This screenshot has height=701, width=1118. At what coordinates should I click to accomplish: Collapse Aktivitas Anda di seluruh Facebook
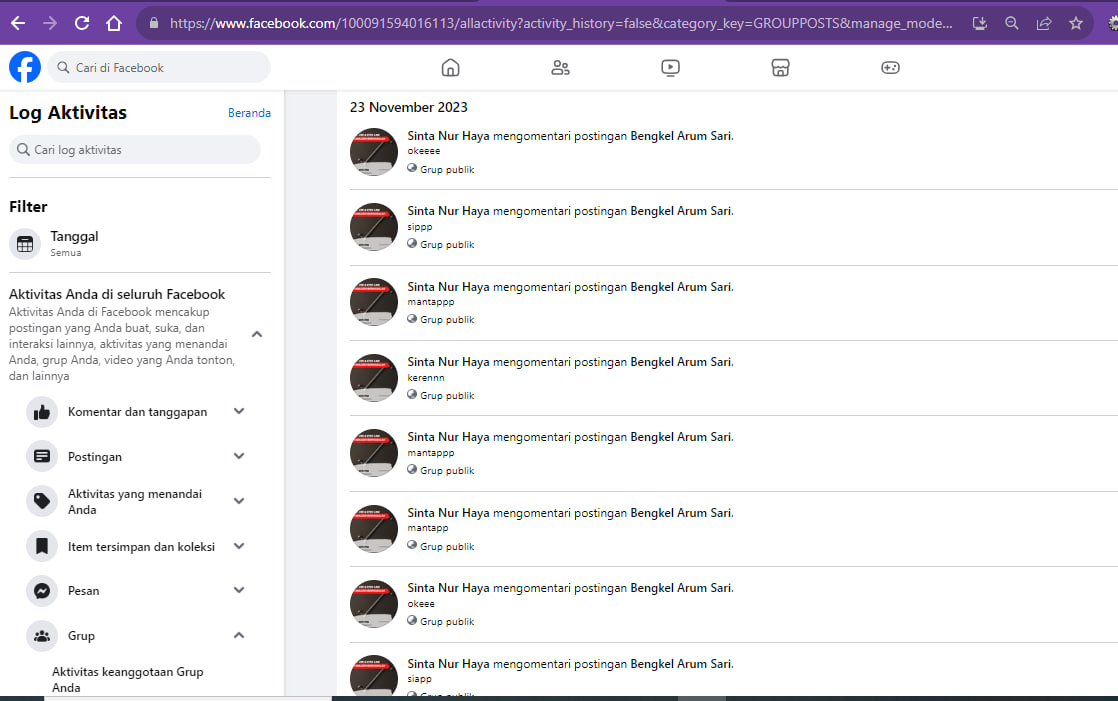[x=257, y=334]
